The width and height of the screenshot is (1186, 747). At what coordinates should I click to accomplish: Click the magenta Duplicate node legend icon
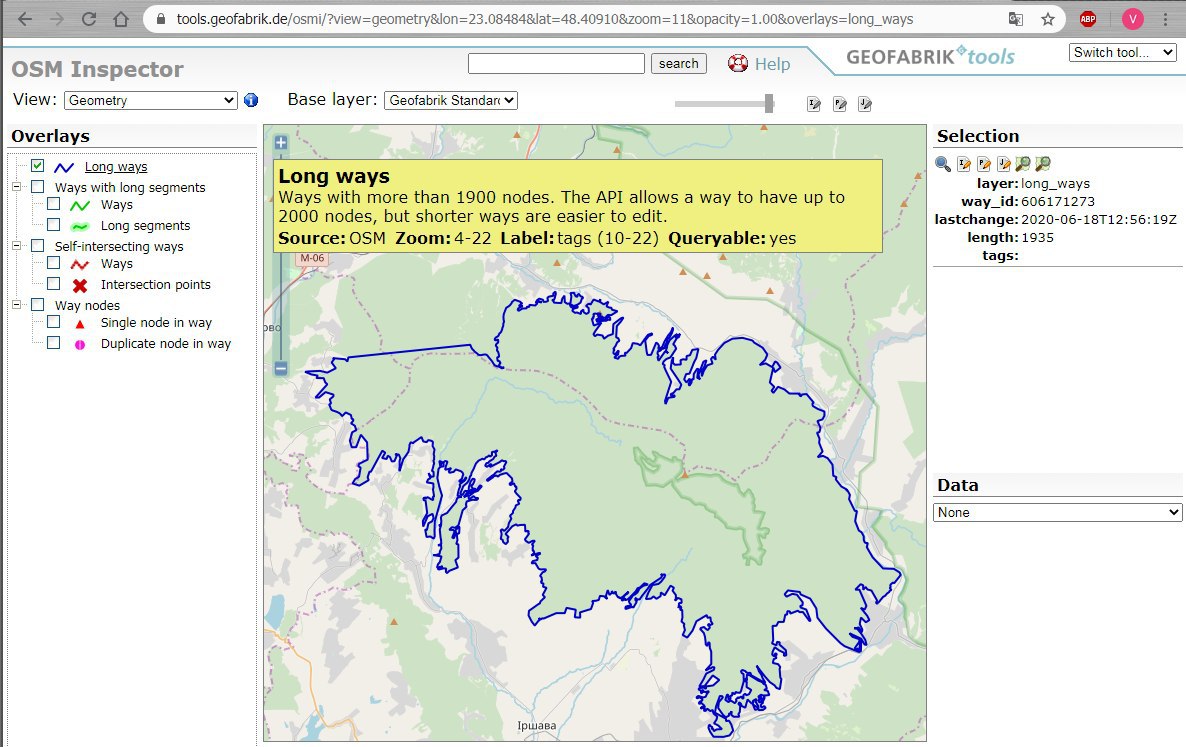point(80,345)
